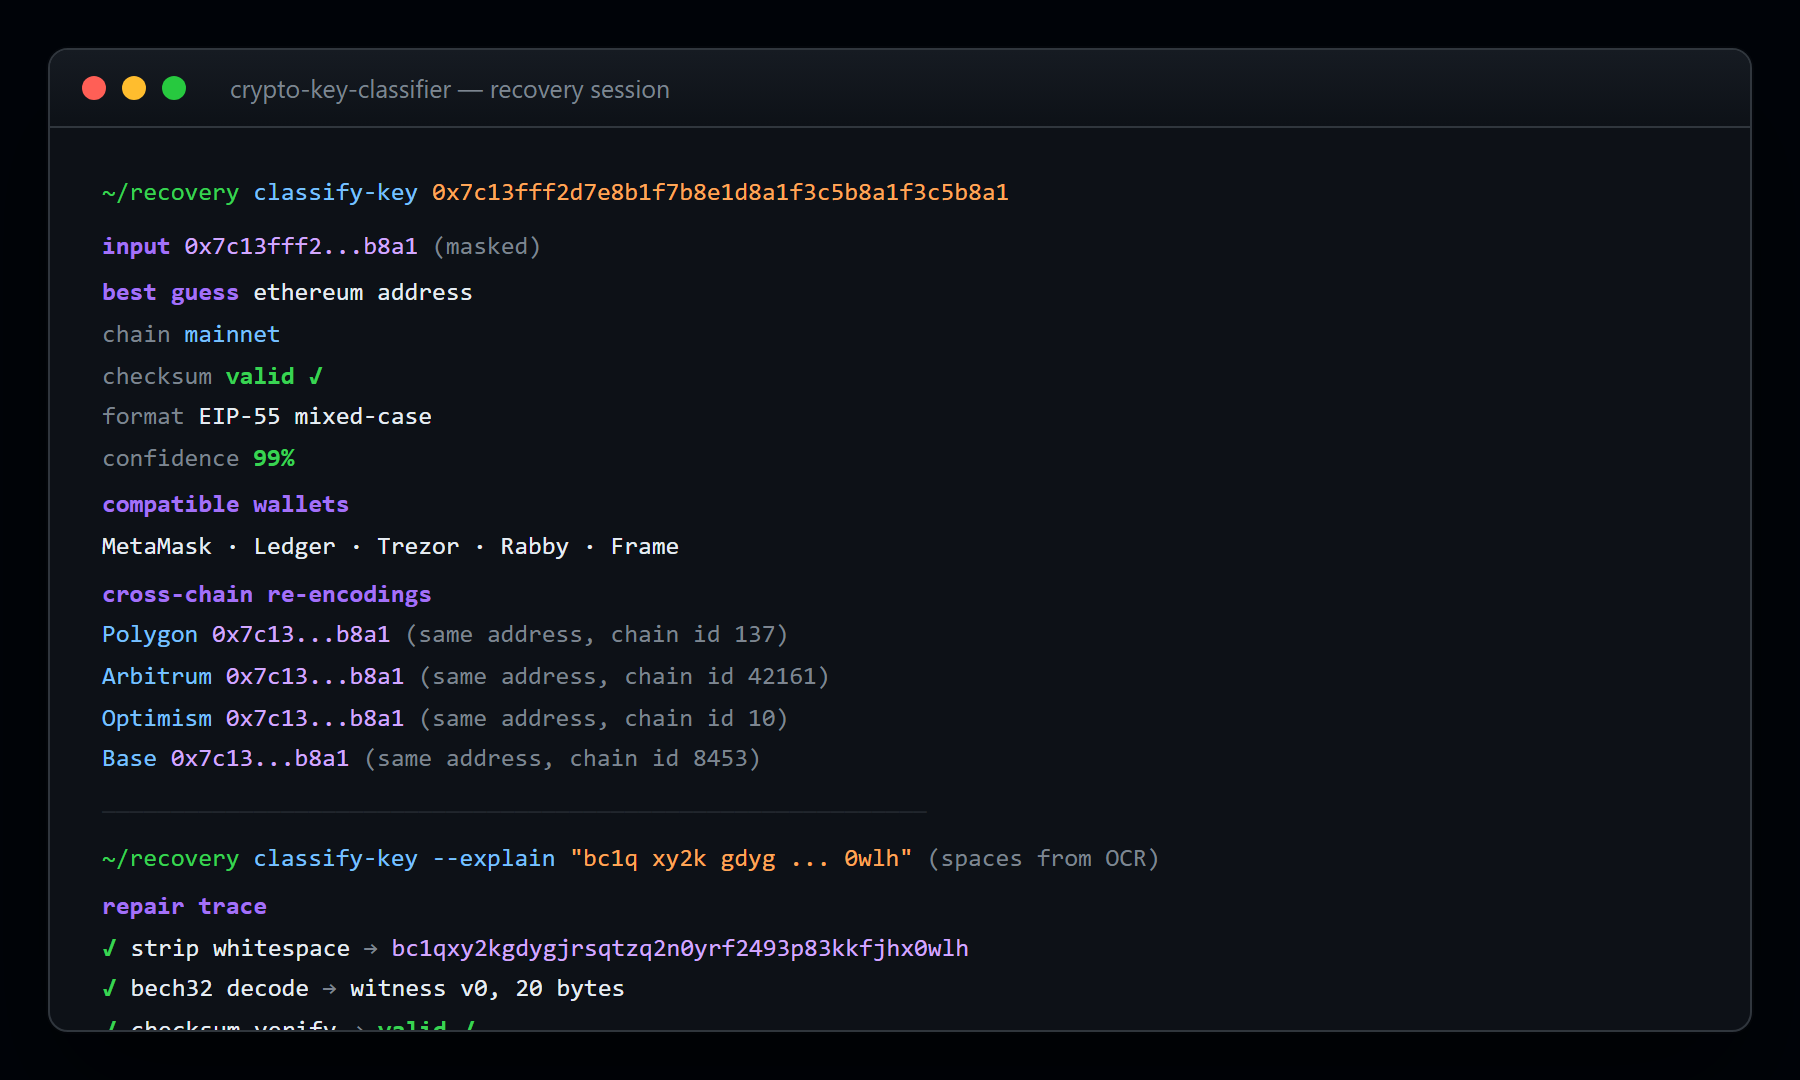Image resolution: width=1800 pixels, height=1080 pixels.
Task: Click the '--explain' flag
Action: pos(494,858)
